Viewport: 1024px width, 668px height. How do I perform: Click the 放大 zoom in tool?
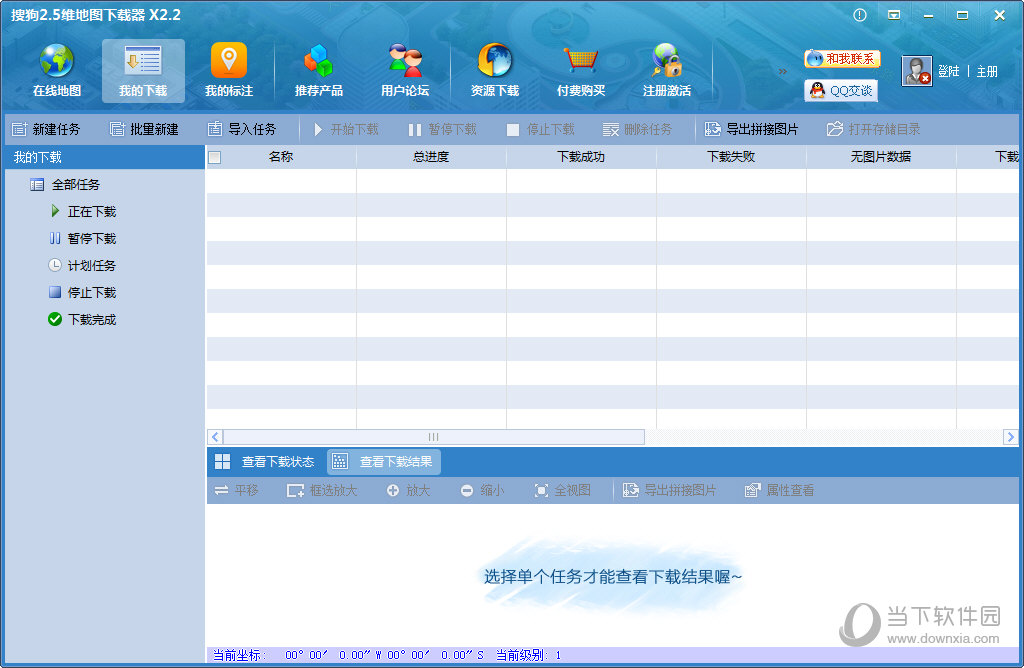pos(408,490)
